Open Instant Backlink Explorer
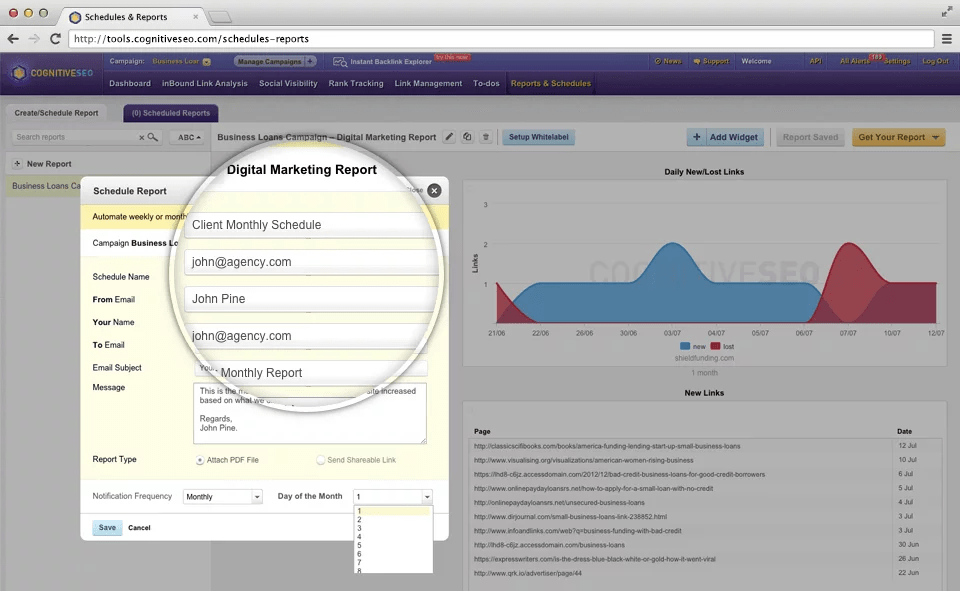 click(383, 62)
